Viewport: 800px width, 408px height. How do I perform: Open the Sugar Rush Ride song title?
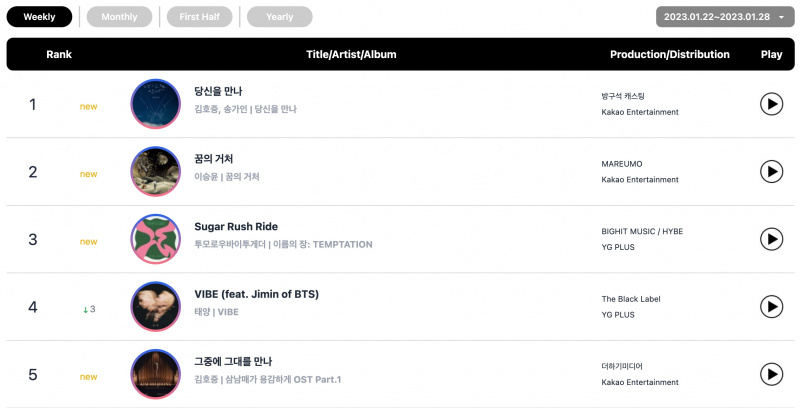tap(236, 226)
